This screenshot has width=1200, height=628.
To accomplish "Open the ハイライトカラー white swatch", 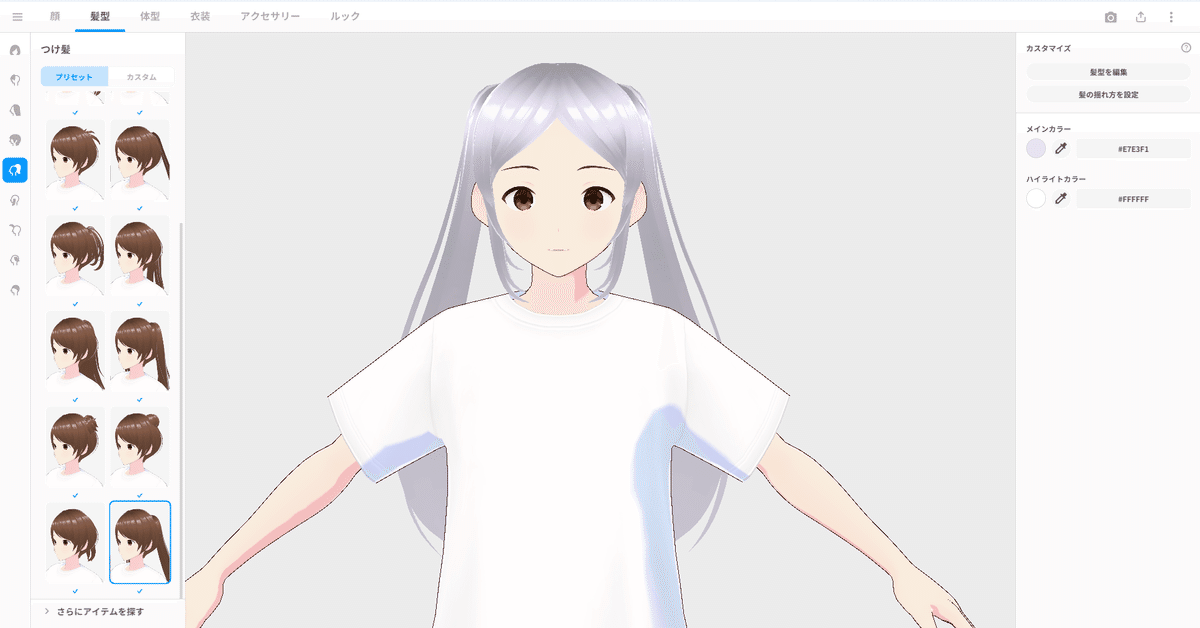I will [1036, 198].
